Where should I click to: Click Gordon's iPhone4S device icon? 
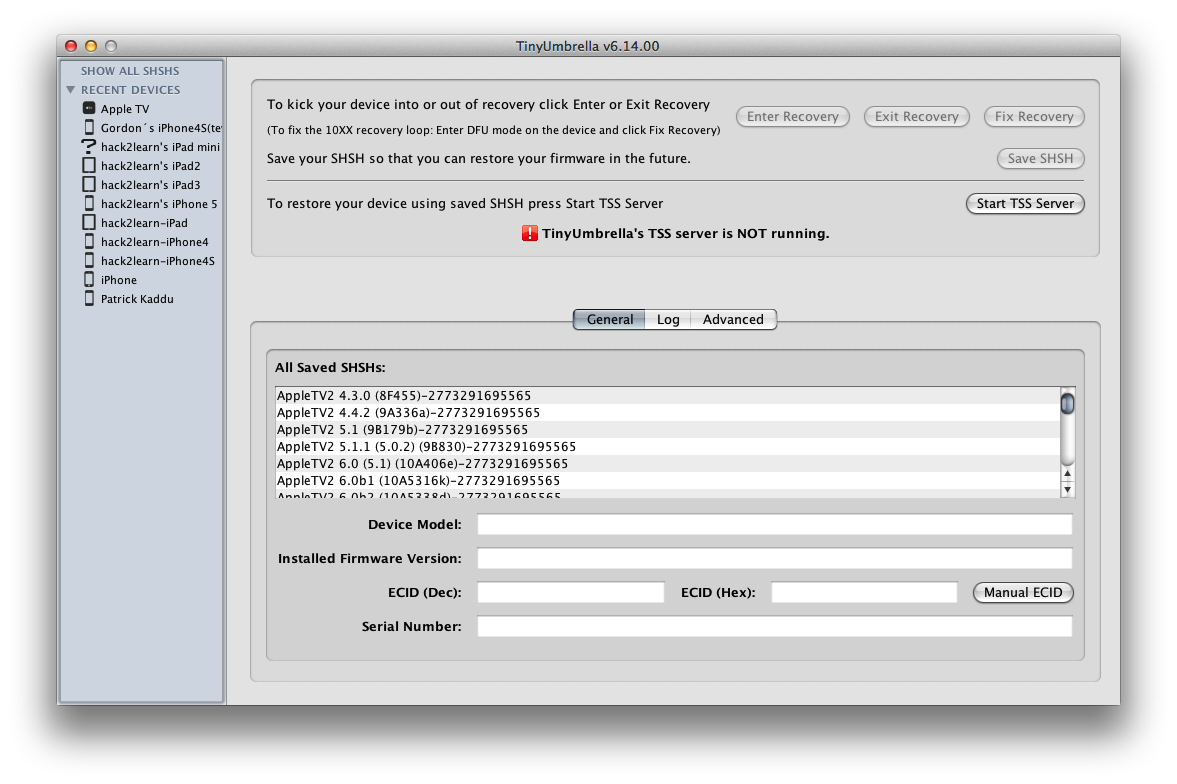89,128
